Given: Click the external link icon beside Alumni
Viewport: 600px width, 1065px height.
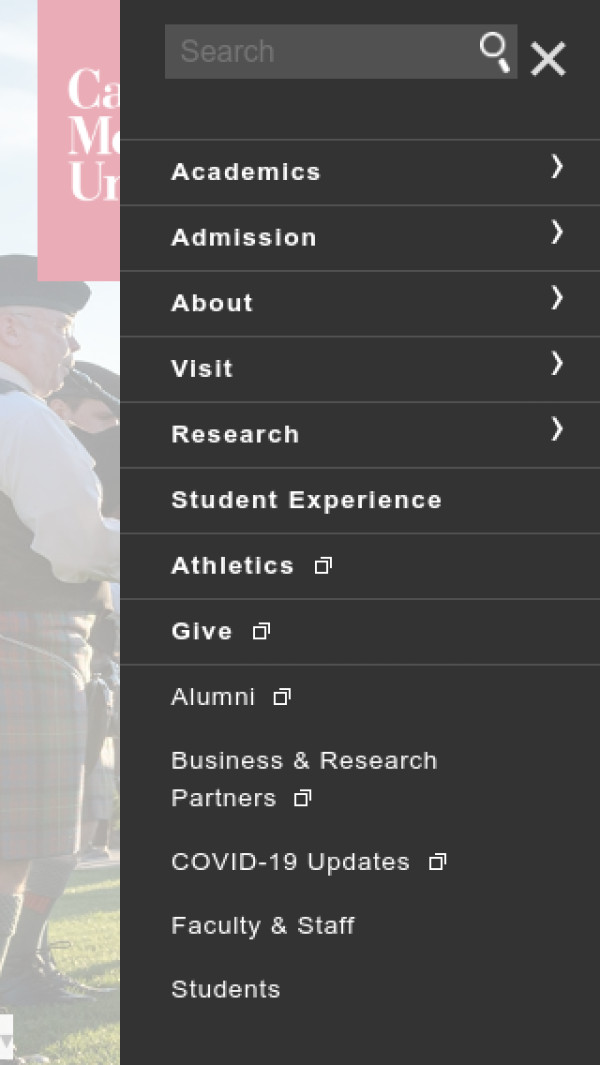Looking at the screenshot, I should coord(282,697).
